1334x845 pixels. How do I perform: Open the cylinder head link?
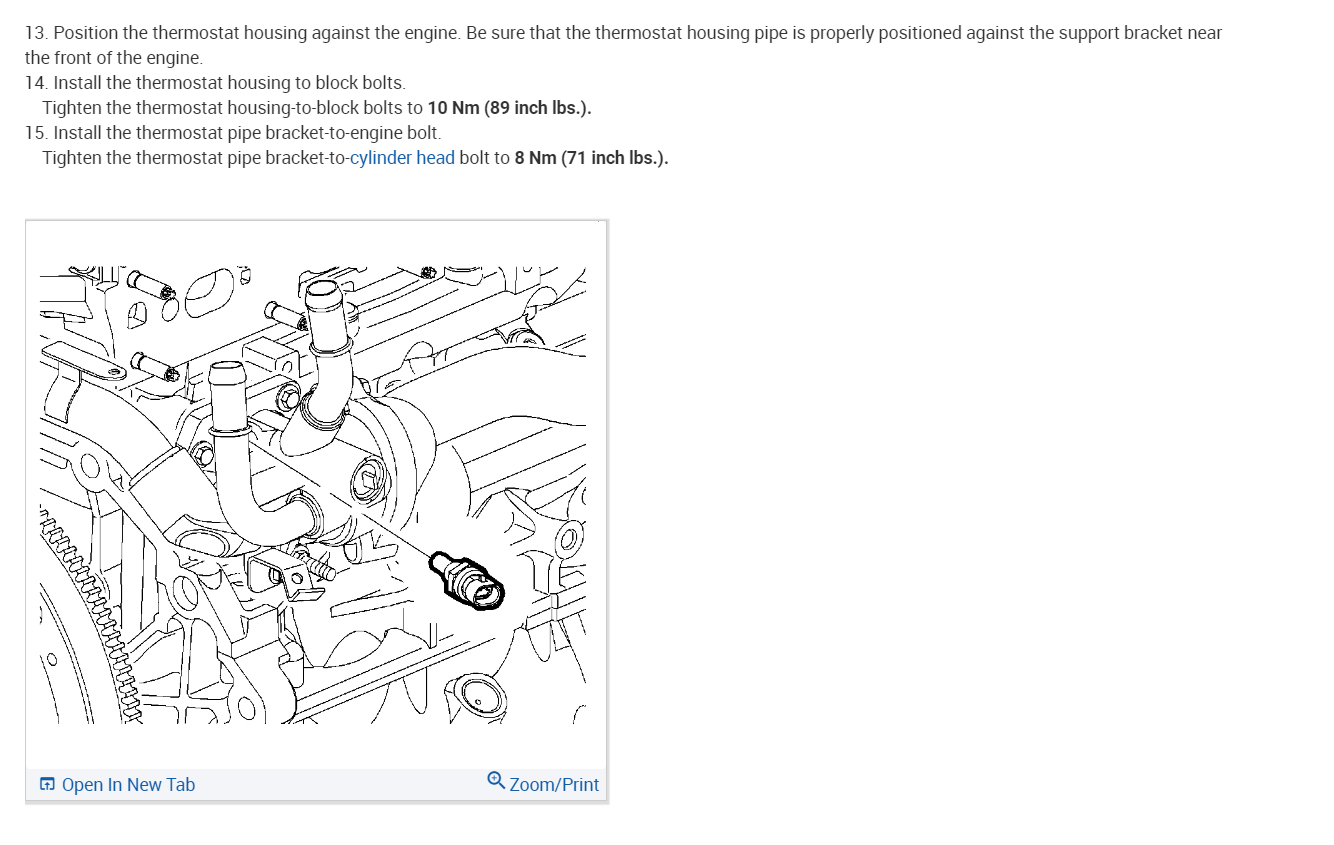point(402,158)
